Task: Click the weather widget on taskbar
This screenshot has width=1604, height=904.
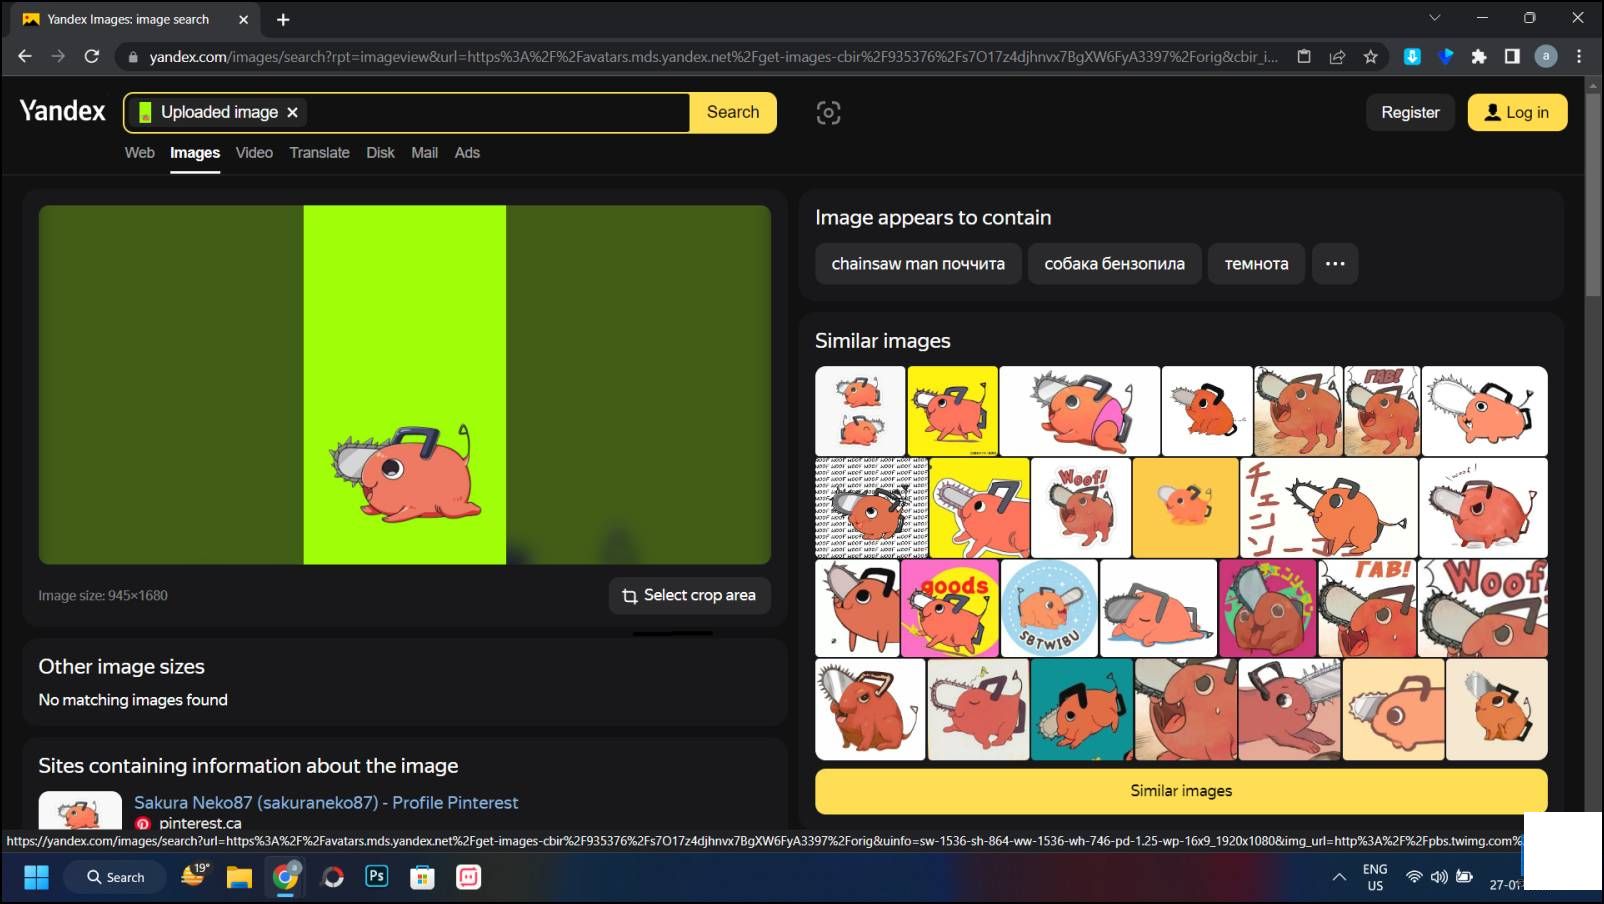Action: click(x=194, y=875)
